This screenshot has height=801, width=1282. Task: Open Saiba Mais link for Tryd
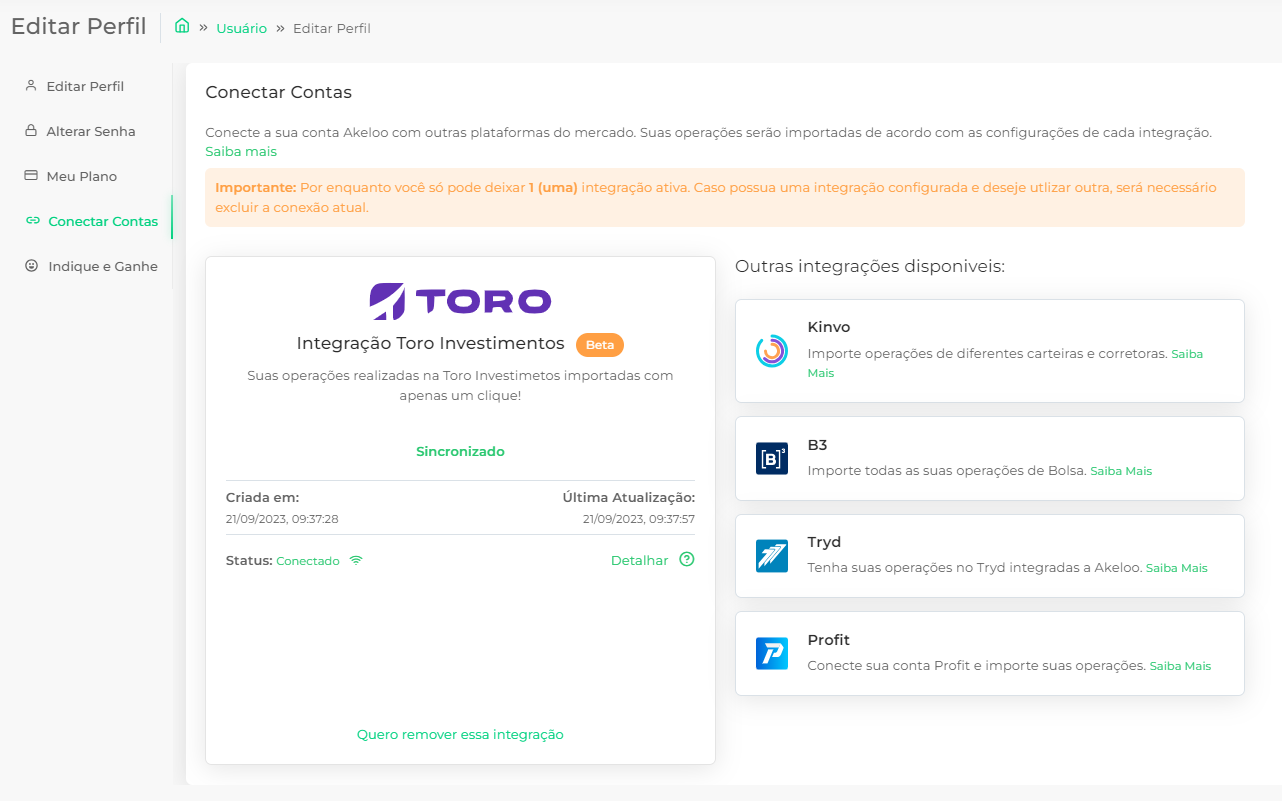pyautogui.click(x=1177, y=568)
